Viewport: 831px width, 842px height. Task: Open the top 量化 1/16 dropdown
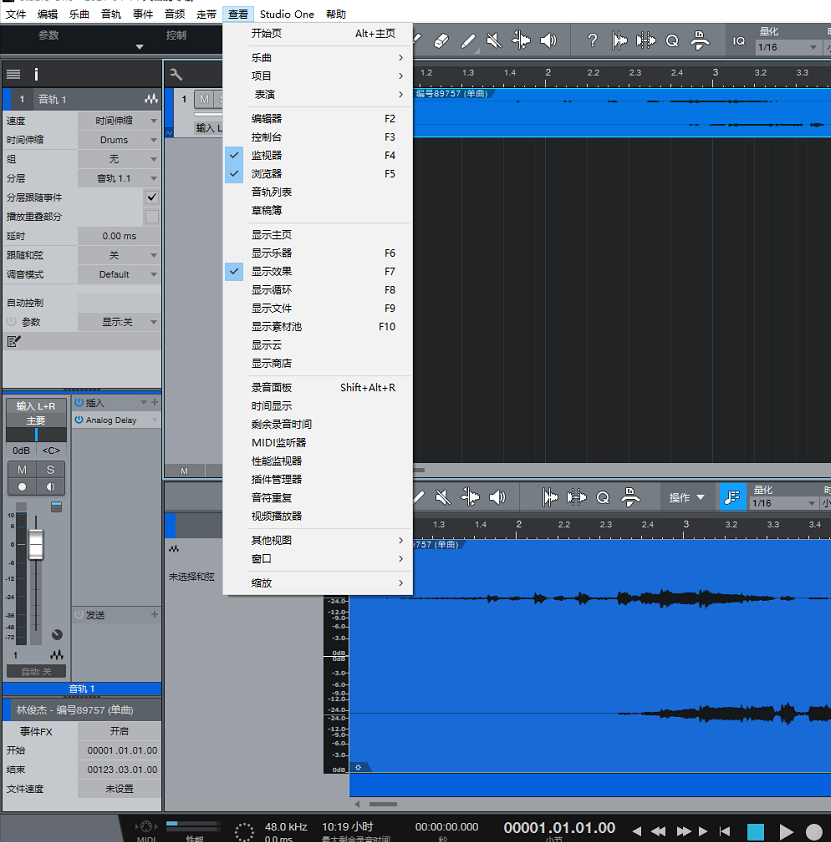[788, 47]
